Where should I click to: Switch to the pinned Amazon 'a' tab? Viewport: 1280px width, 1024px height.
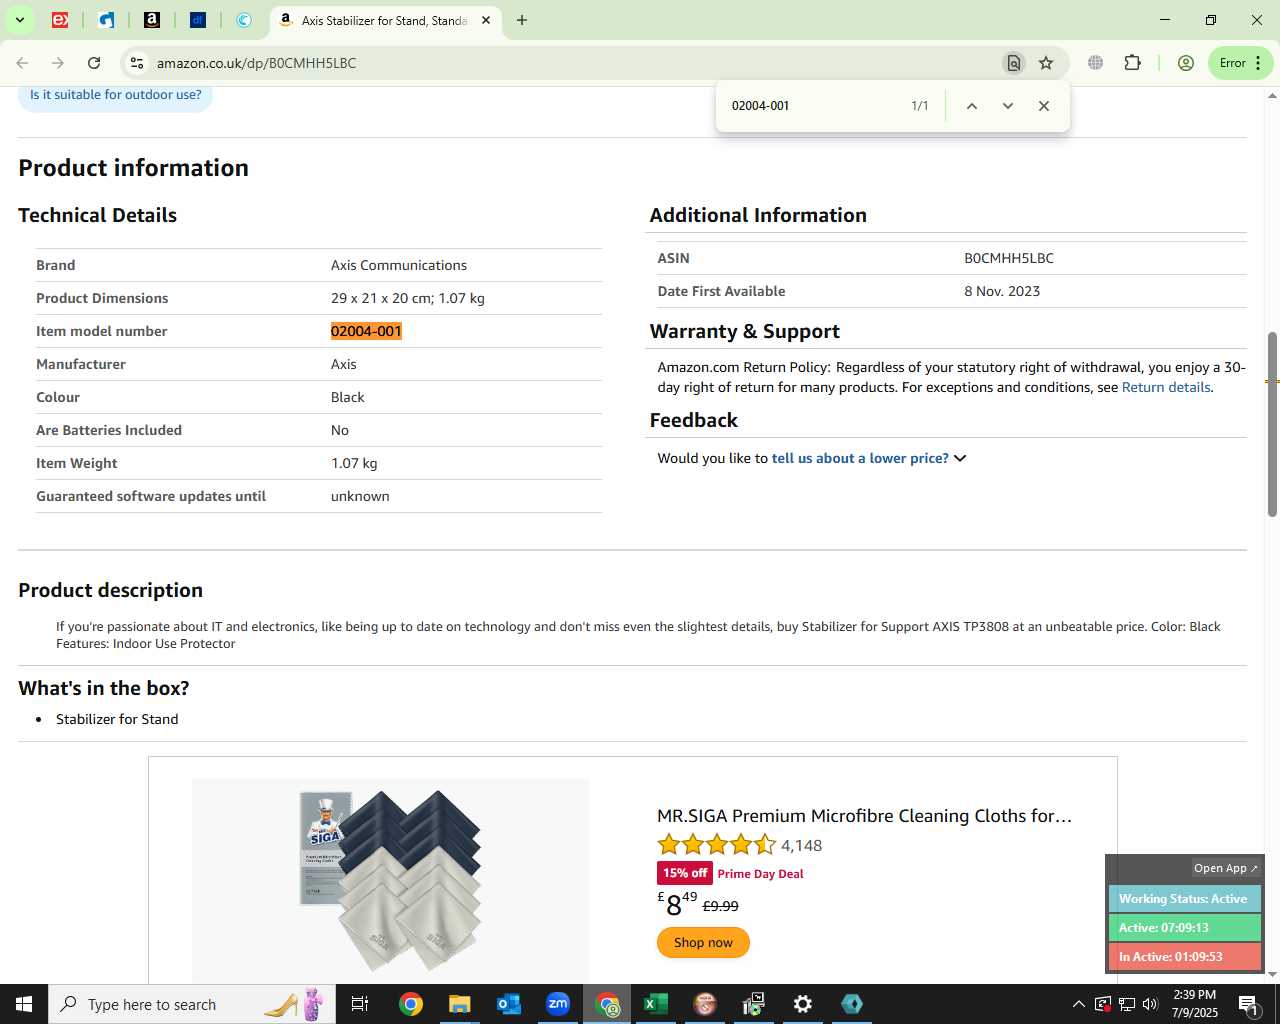(152, 20)
